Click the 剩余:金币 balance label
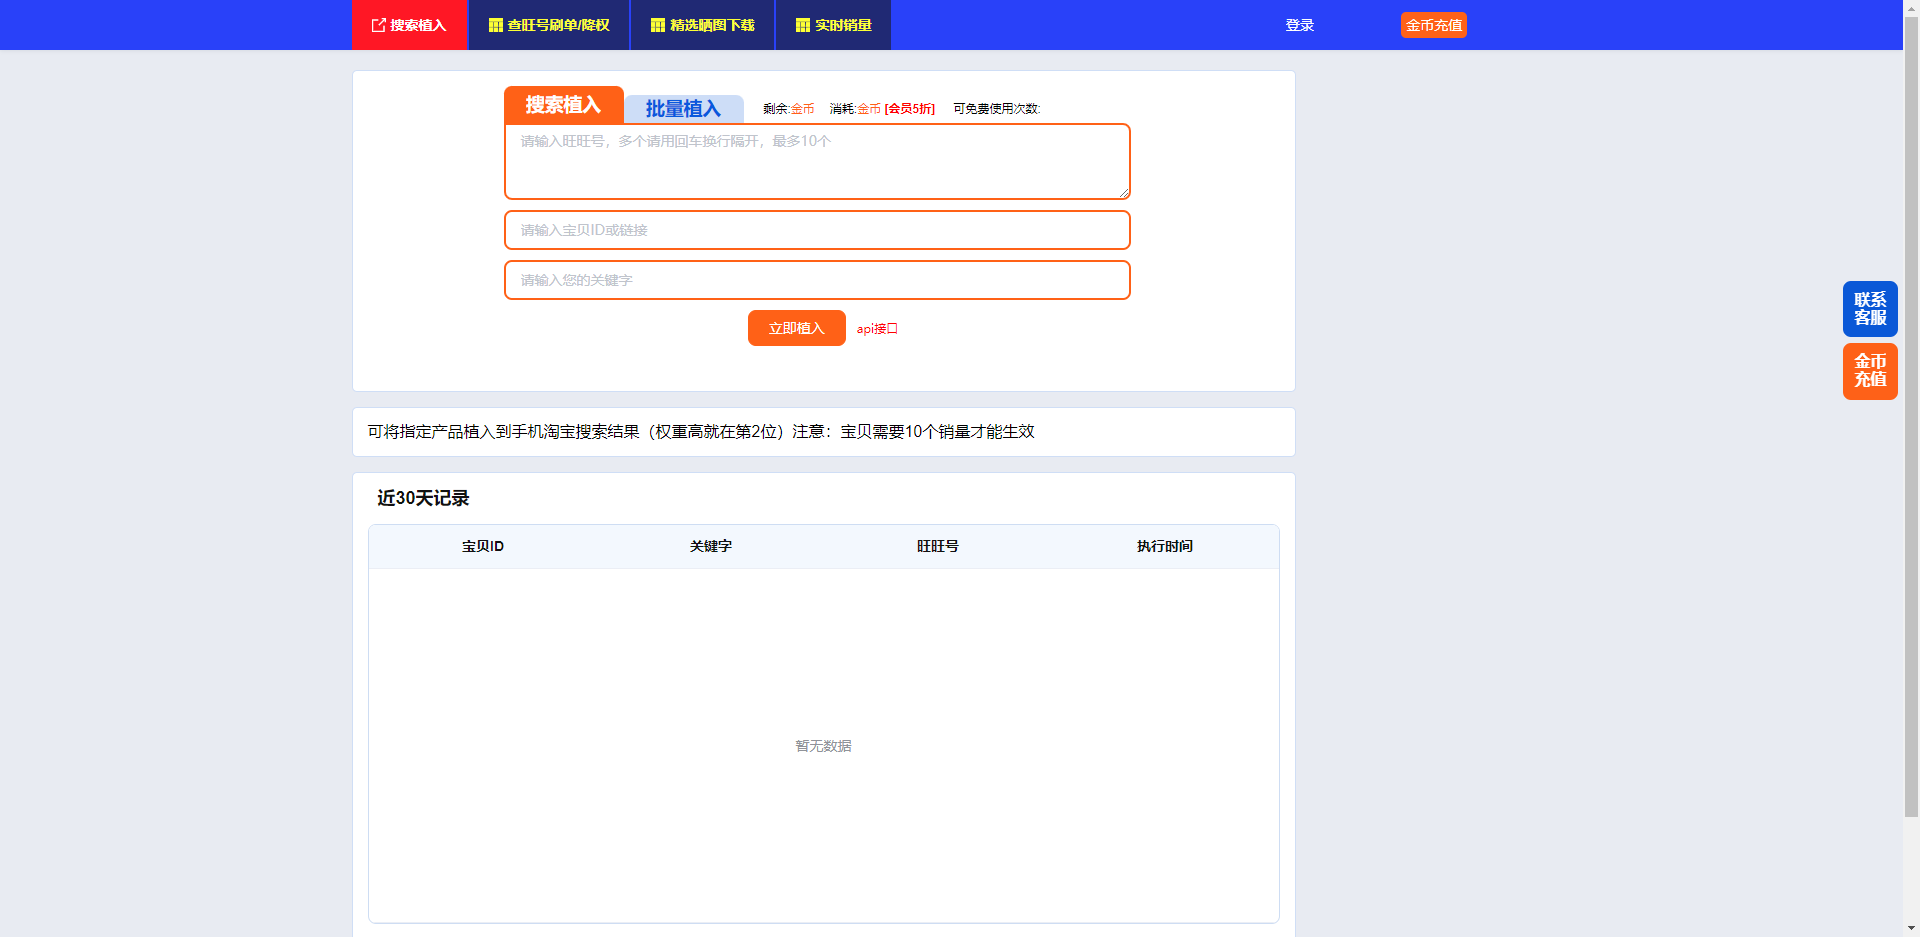The width and height of the screenshot is (1920, 937). tap(789, 109)
